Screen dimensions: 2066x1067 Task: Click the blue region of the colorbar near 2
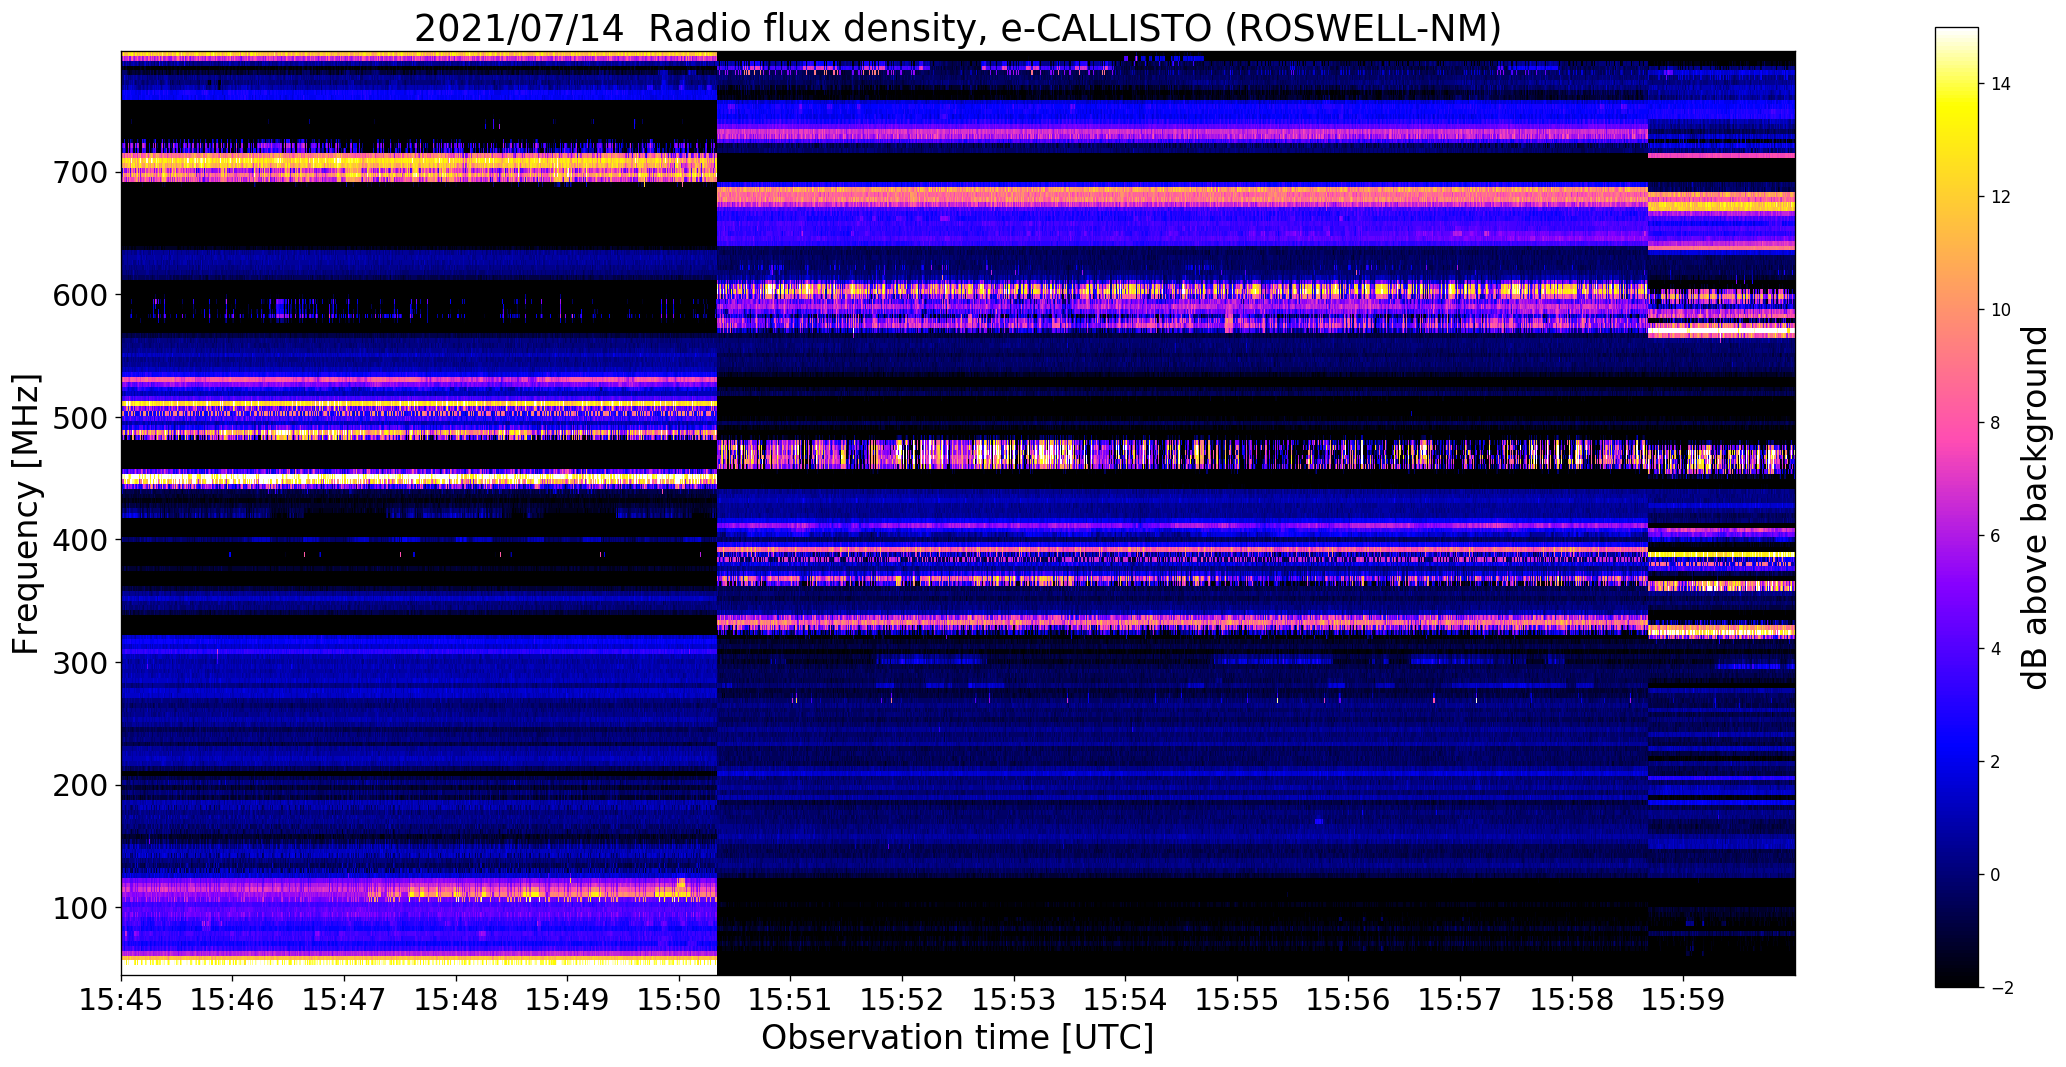(1956, 762)
